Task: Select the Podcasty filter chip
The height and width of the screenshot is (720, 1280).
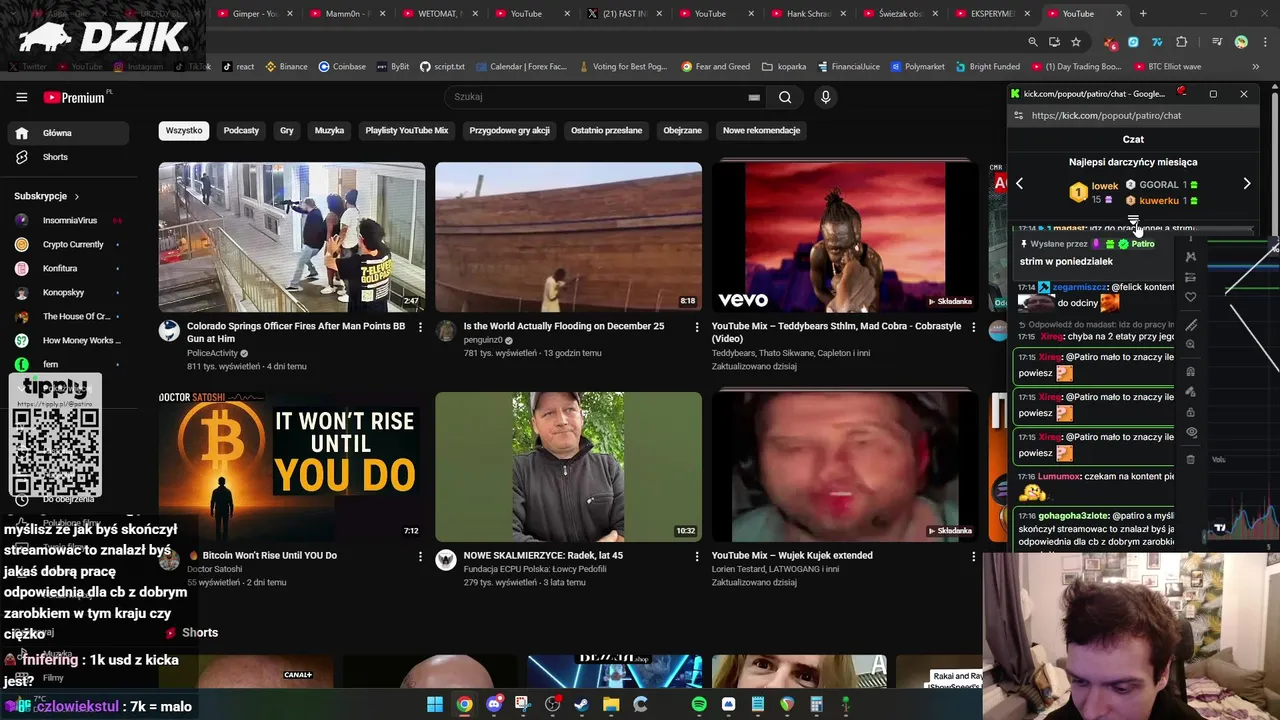Action: point(241,130)
